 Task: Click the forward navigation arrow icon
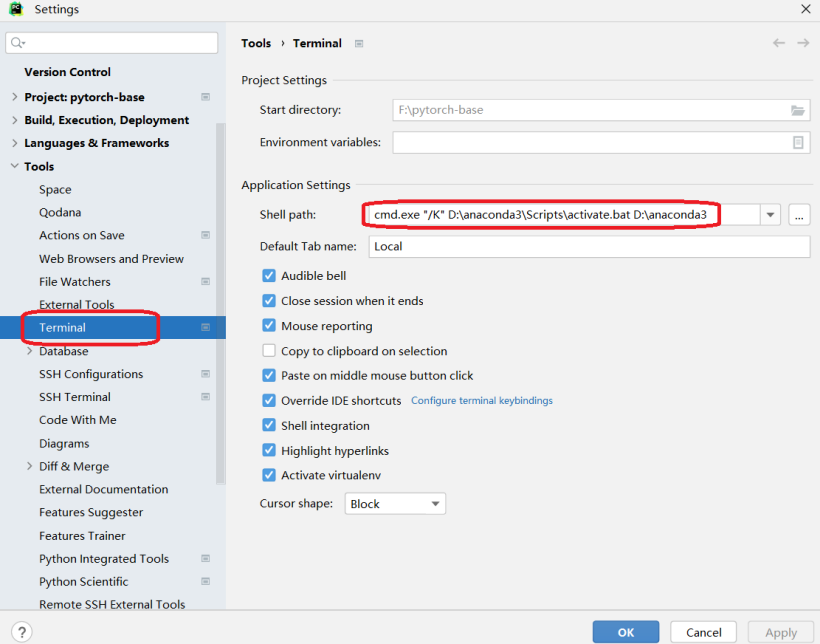click(803, 43)
